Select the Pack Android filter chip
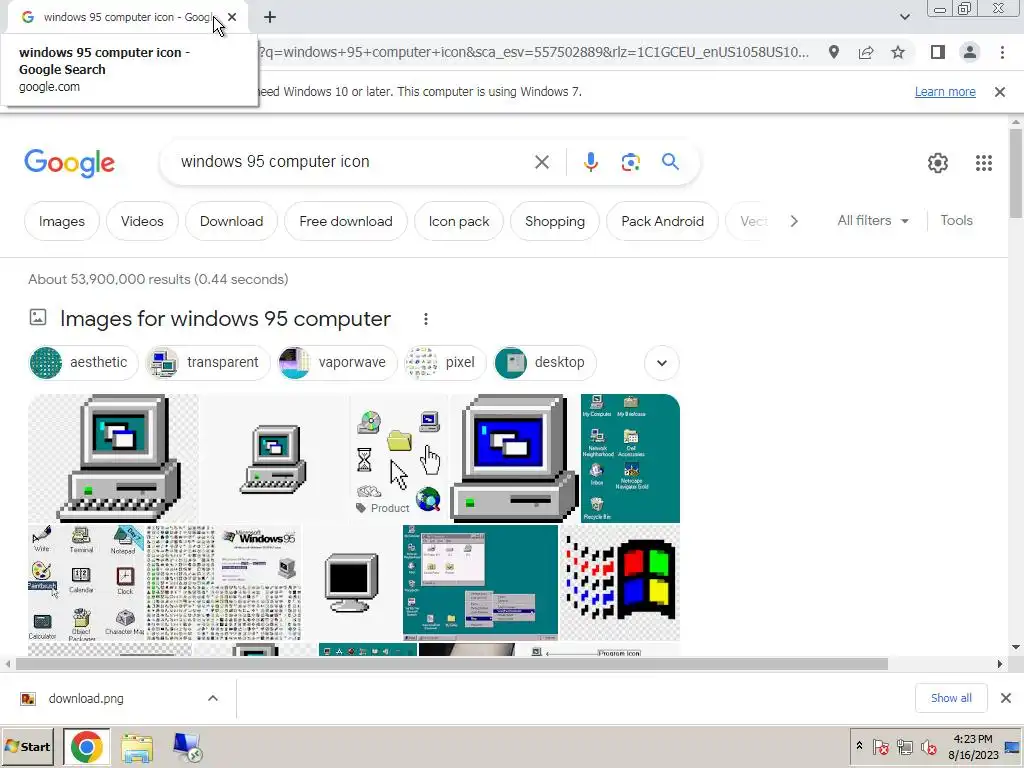The image size is (1024, 768). pos(662,221)
